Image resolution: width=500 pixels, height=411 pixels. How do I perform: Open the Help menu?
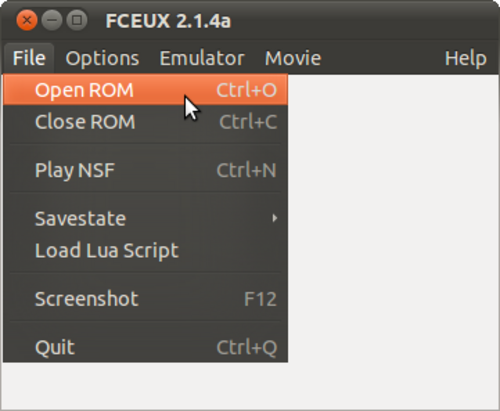point(466,58)
